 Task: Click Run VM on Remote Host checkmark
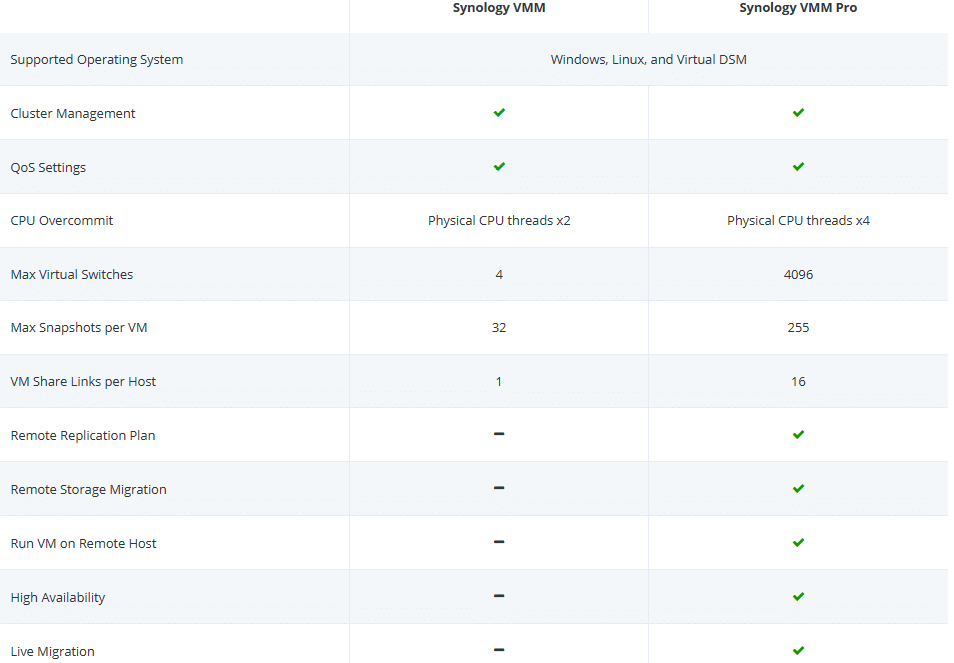pos(799,543)
